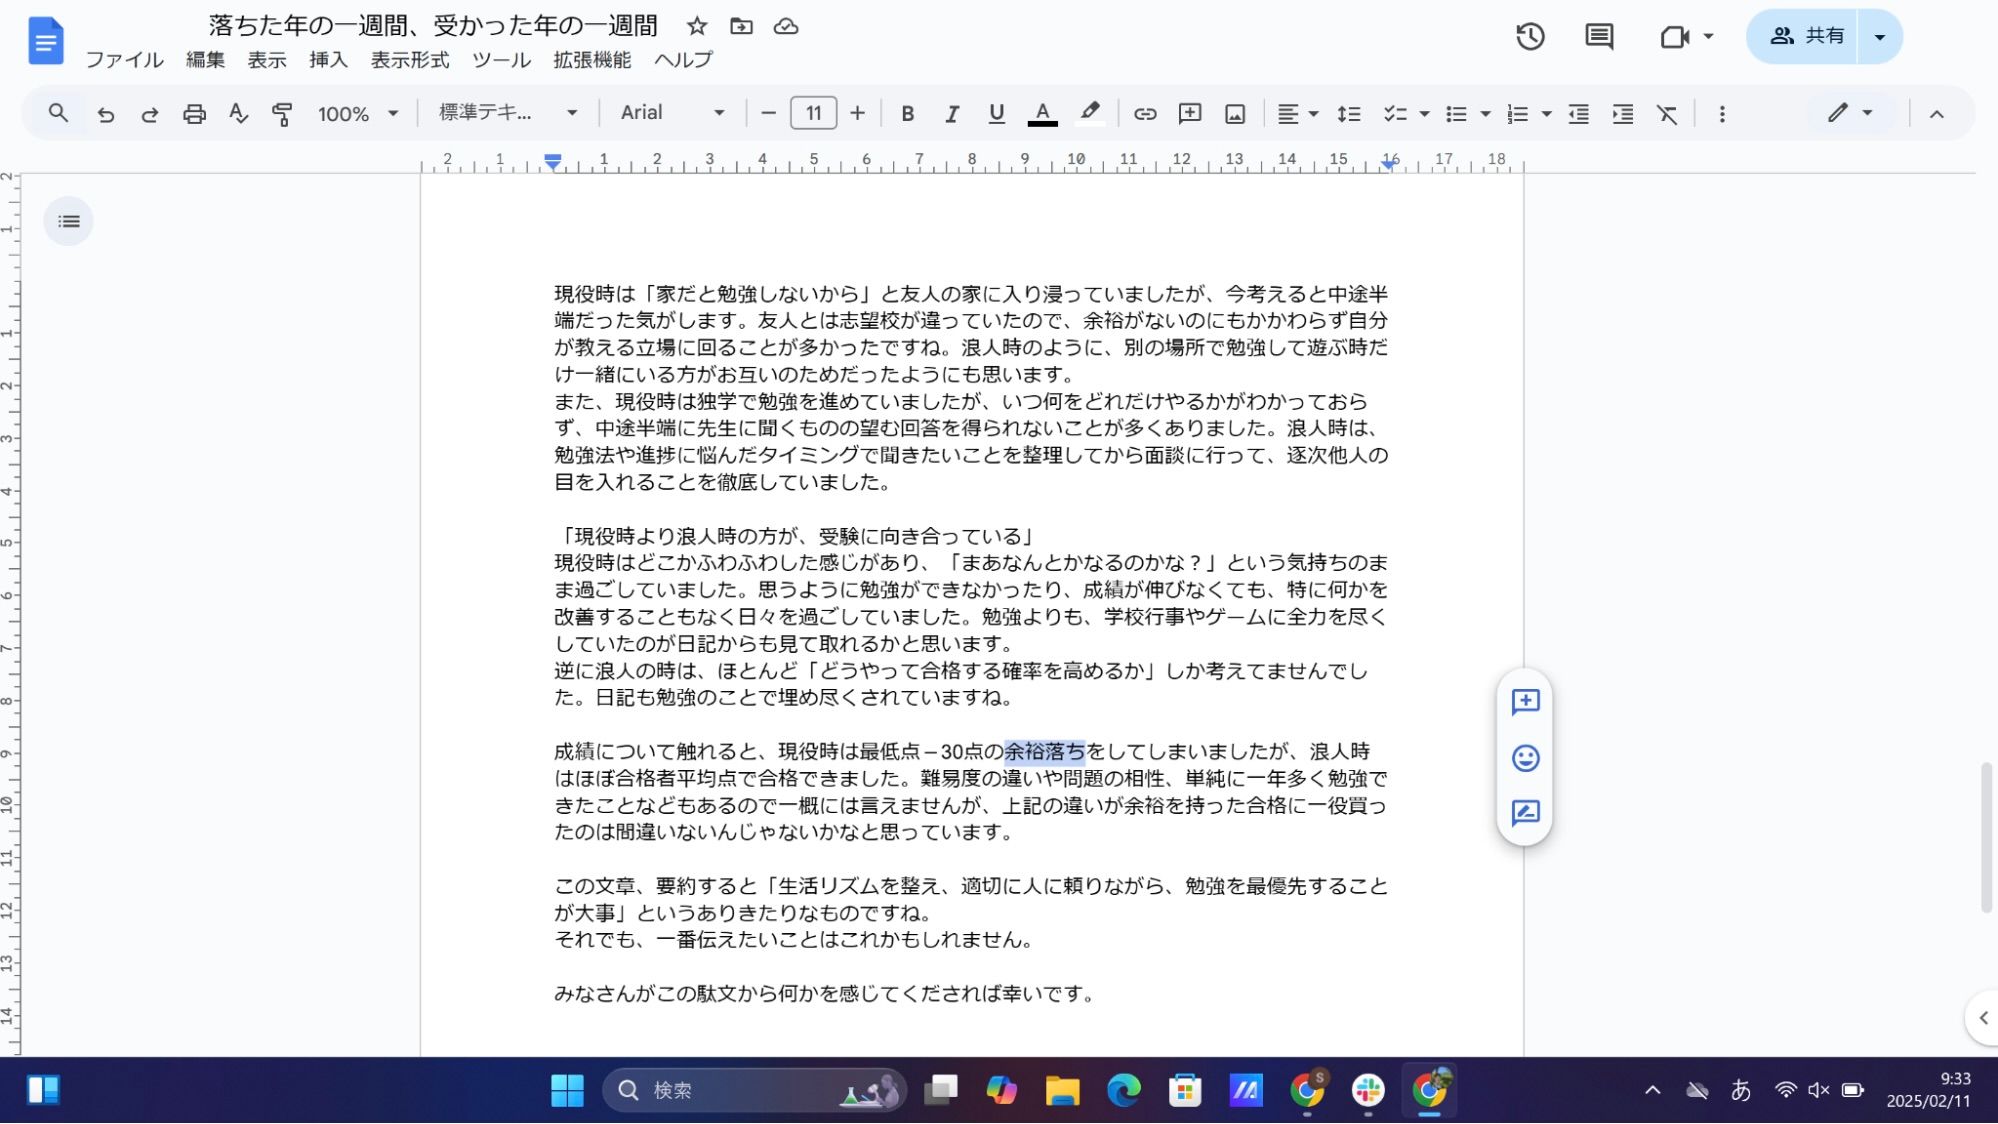Apply italic formatting
1998x1124 pixels.
tap(951, 113)
